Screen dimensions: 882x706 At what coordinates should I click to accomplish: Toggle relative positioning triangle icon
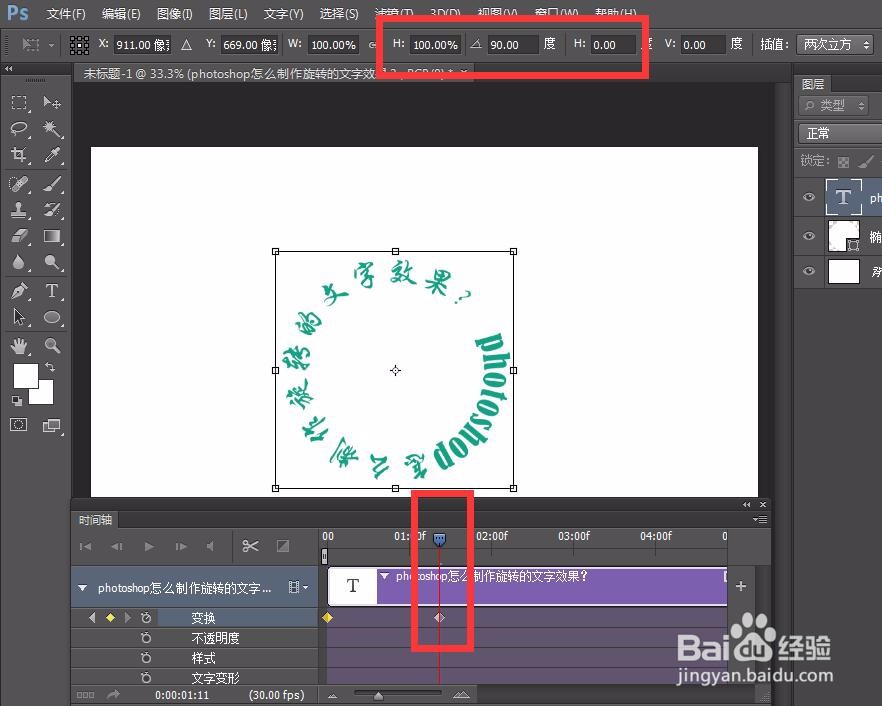[x=187, y=45]
